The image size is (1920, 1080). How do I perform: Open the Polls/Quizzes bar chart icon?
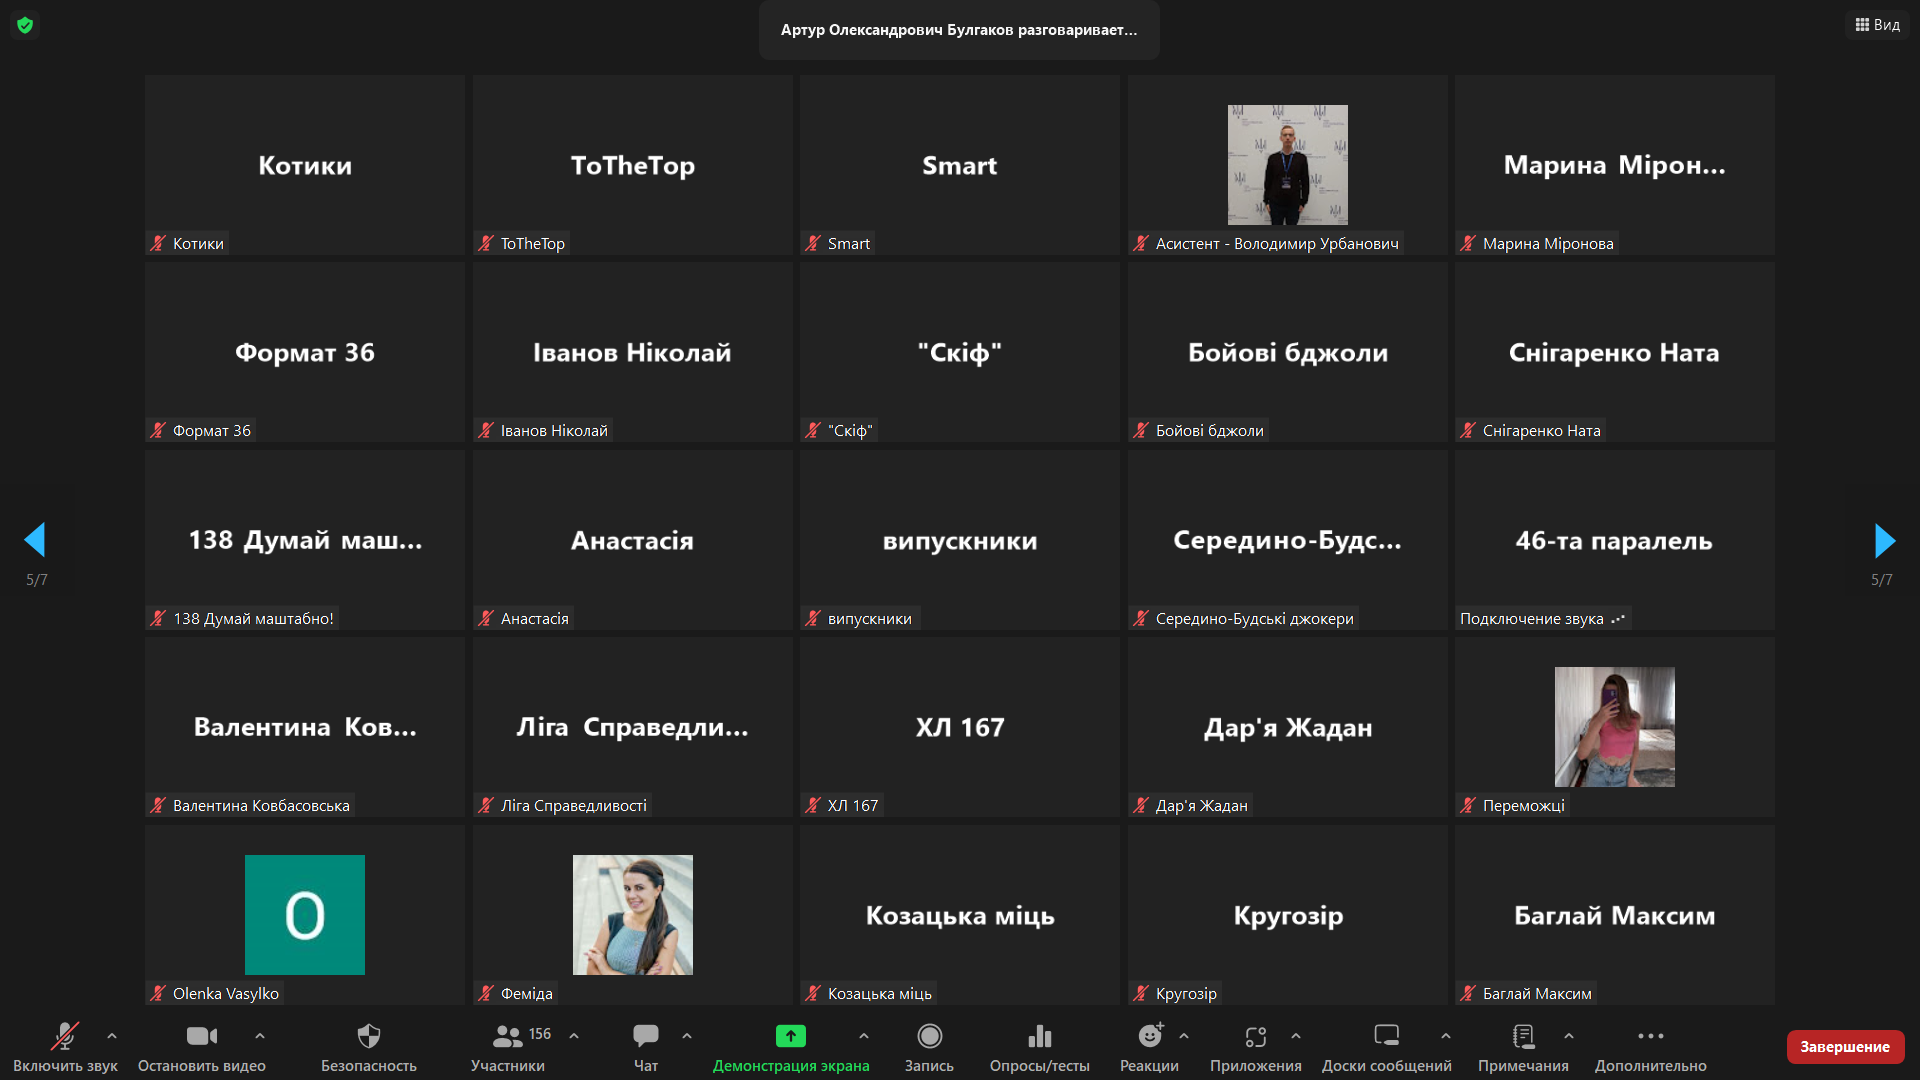coord(1039,1036)
